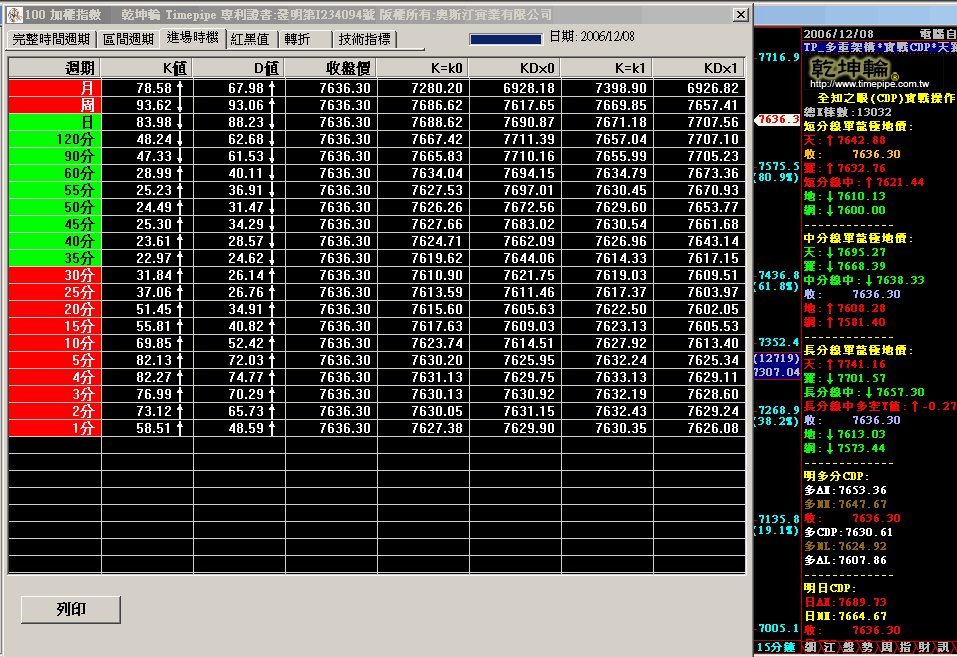The height and width of the screenshot is (657, 957).
Task: Close the 加權指數 dialog window
Action: coord(740,15)
